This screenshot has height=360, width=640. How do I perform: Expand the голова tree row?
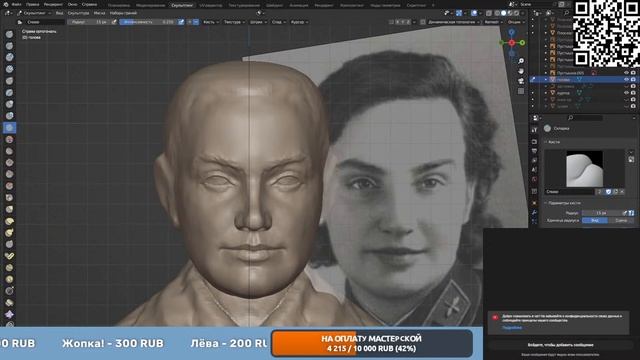(x=546, y=80)
